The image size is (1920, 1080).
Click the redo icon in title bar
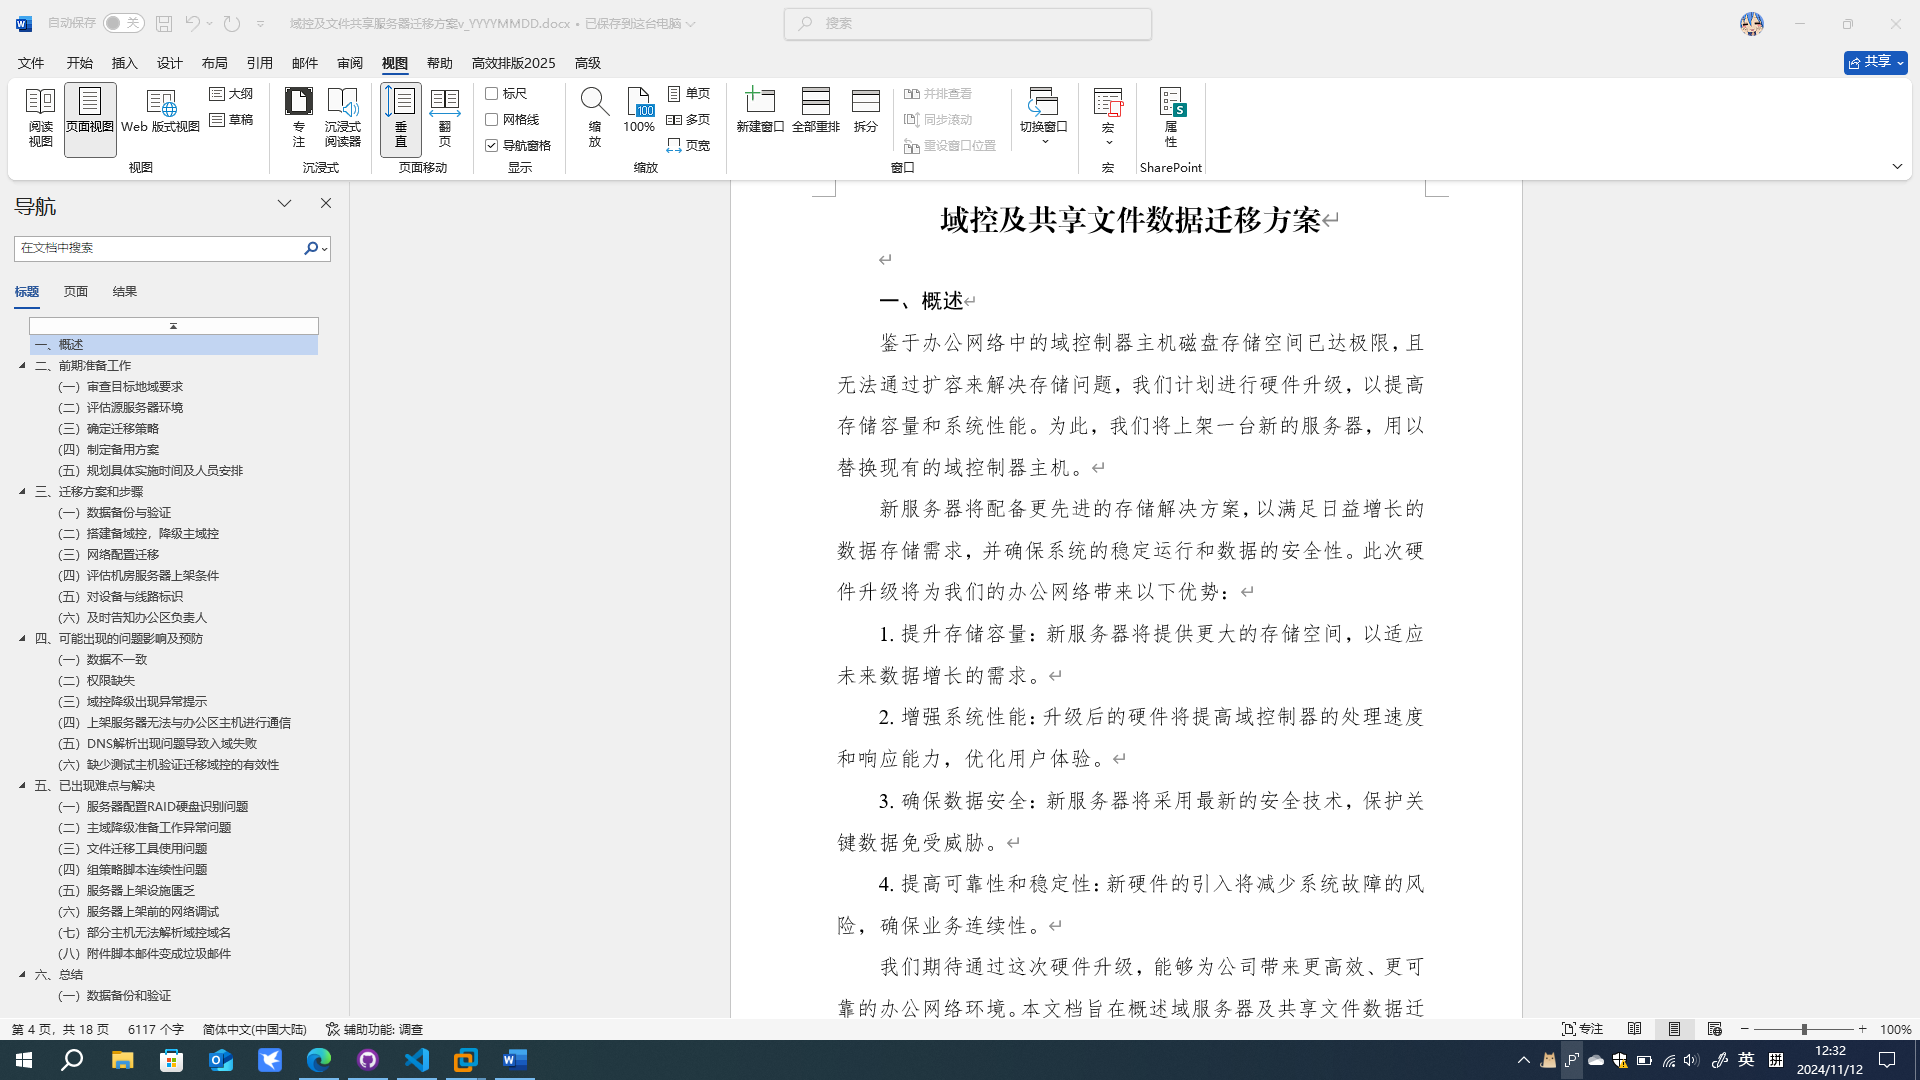point(232,23)
